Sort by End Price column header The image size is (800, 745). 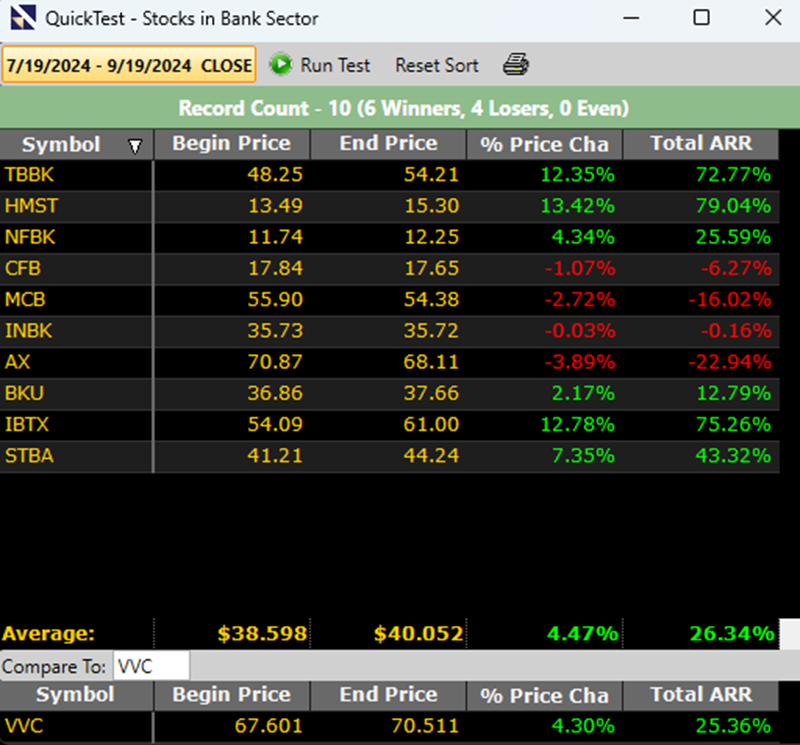[x=388, y=144]
